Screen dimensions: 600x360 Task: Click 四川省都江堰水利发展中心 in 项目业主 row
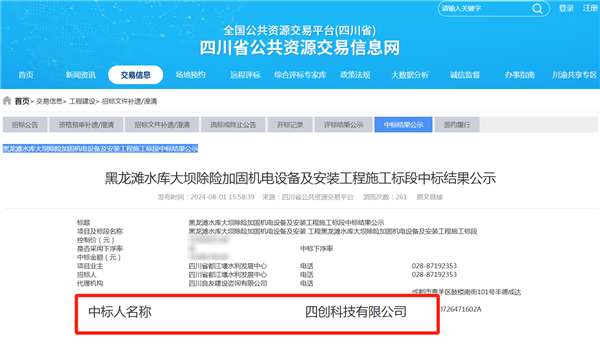pos(228,266)
